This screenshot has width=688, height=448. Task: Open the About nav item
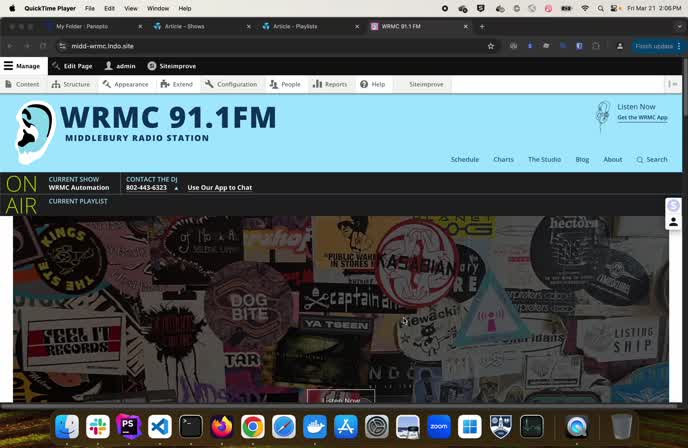coord(613,159)
